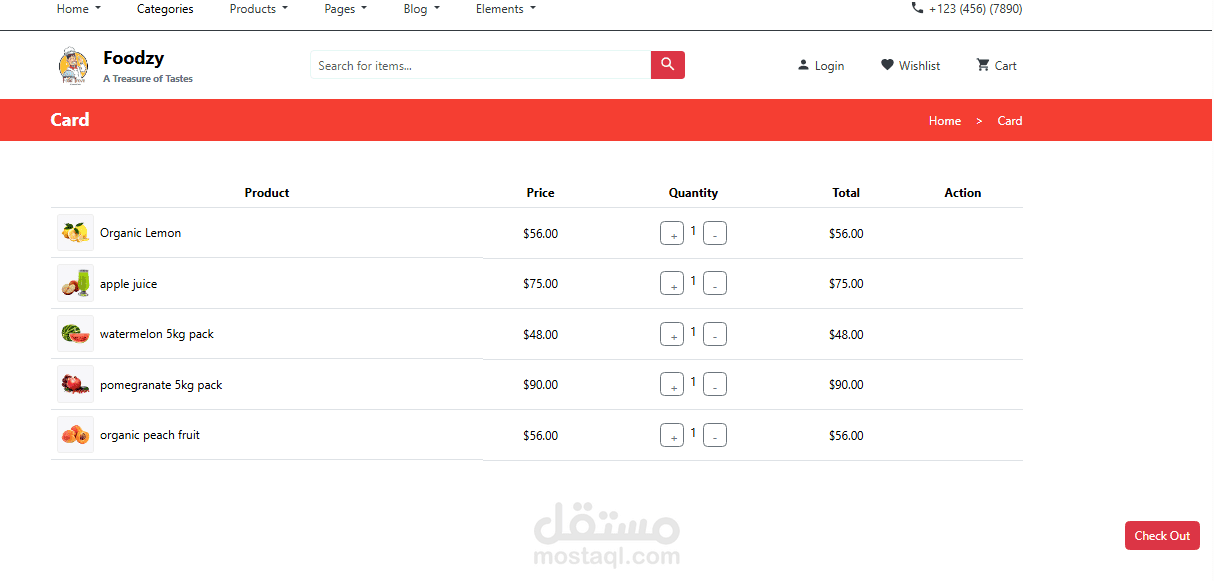Expand the Home dropdown menu

[79, 9]
